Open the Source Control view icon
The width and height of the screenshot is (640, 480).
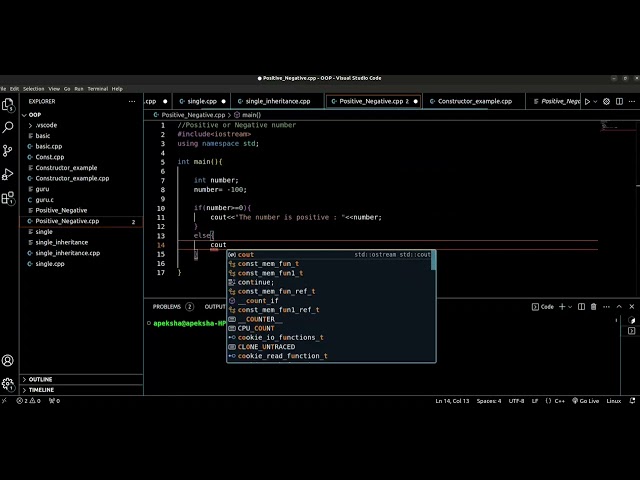coord(8,151)
